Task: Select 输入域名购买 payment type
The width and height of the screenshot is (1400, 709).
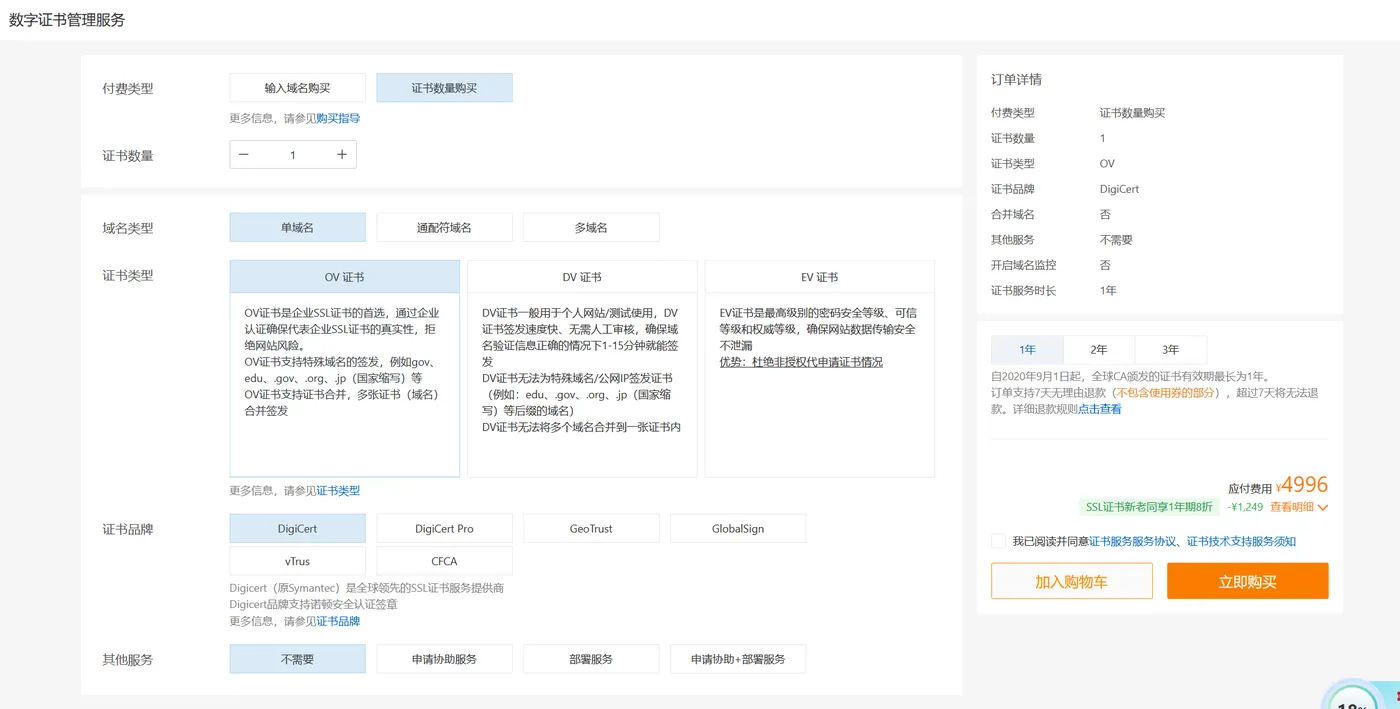Action: point(297,88)
